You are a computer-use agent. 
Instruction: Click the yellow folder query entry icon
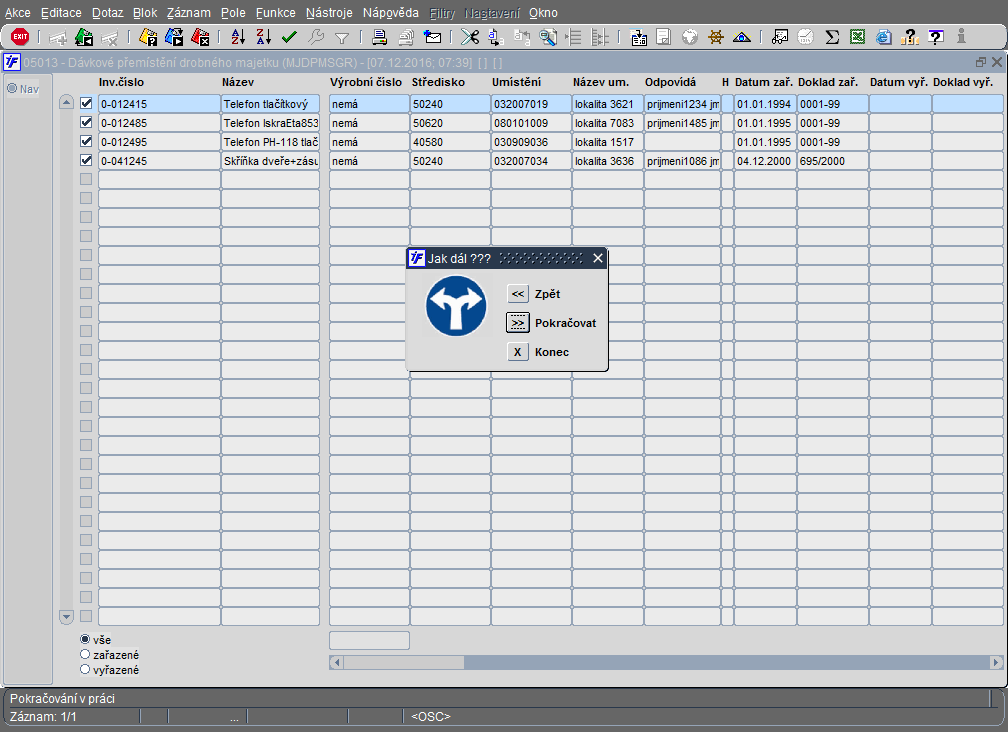pyautogui.click(x=148, y=37)
